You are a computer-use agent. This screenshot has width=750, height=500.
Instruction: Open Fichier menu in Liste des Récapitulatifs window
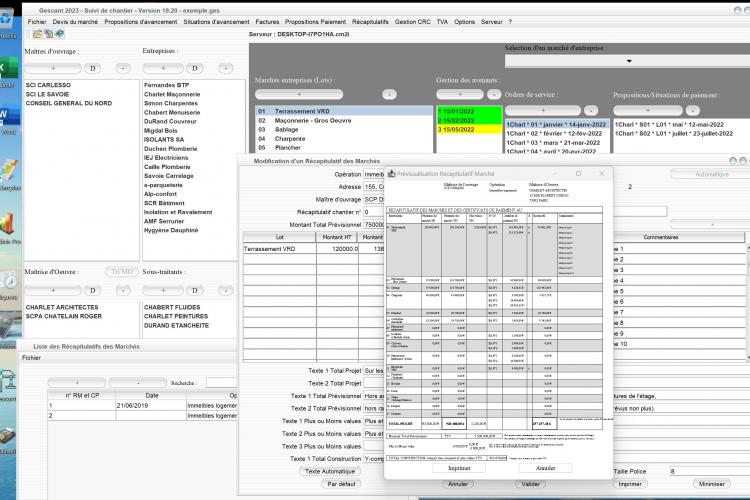[x=31, y=358]
